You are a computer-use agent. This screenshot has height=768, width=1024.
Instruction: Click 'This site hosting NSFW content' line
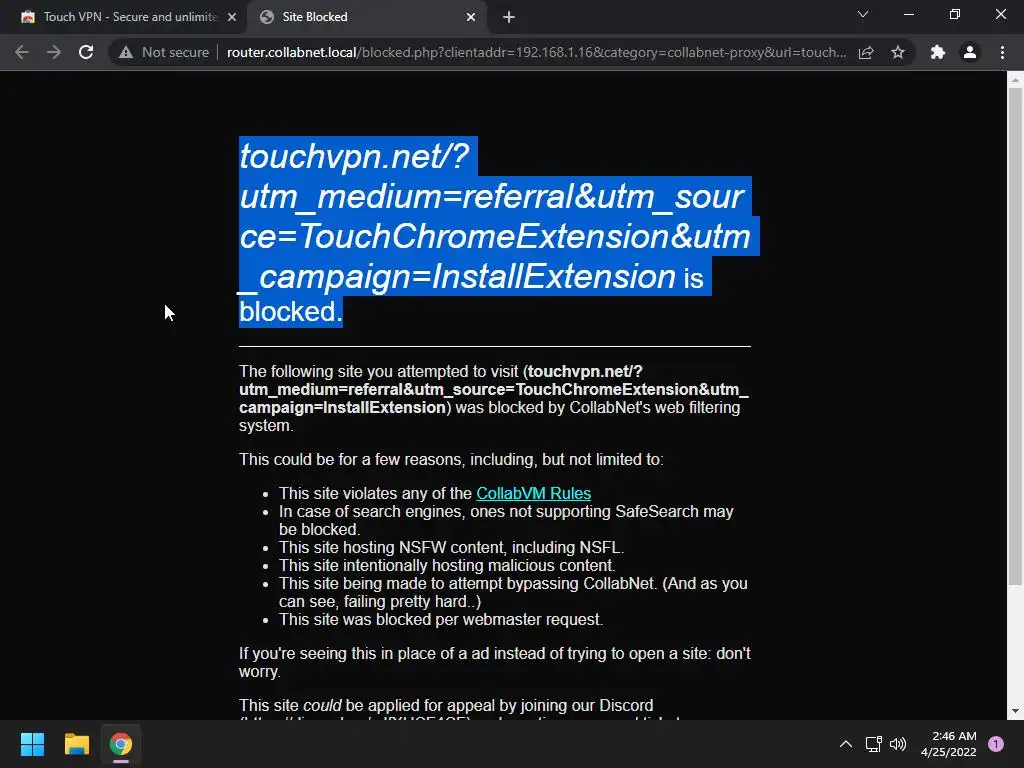[x=451, y=547]
